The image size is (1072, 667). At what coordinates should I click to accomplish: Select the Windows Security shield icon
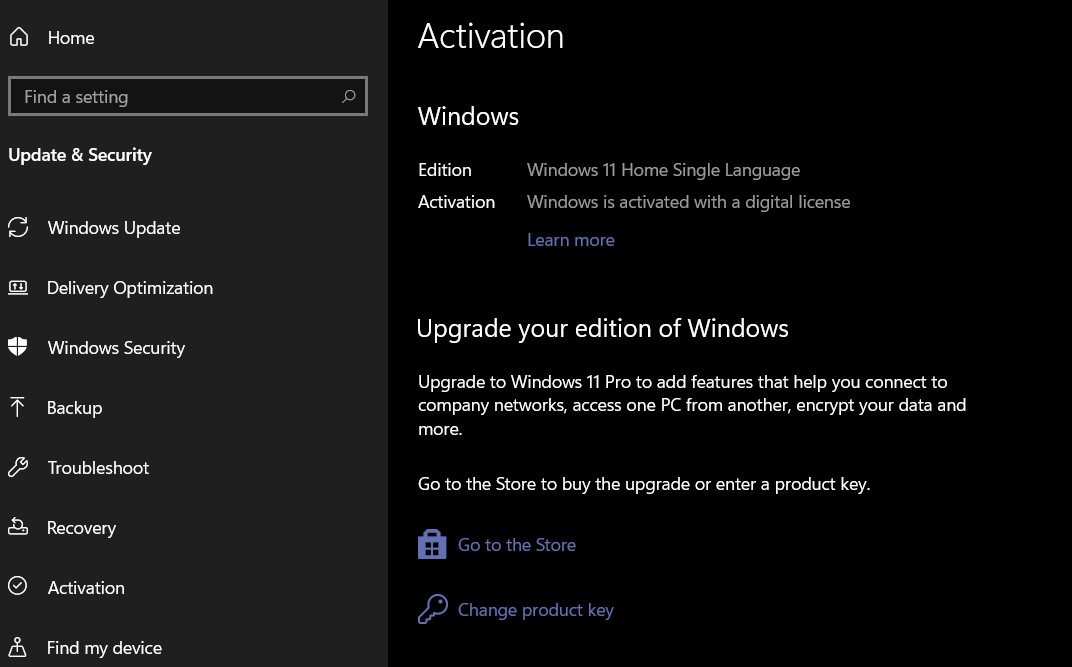point(18,348)
